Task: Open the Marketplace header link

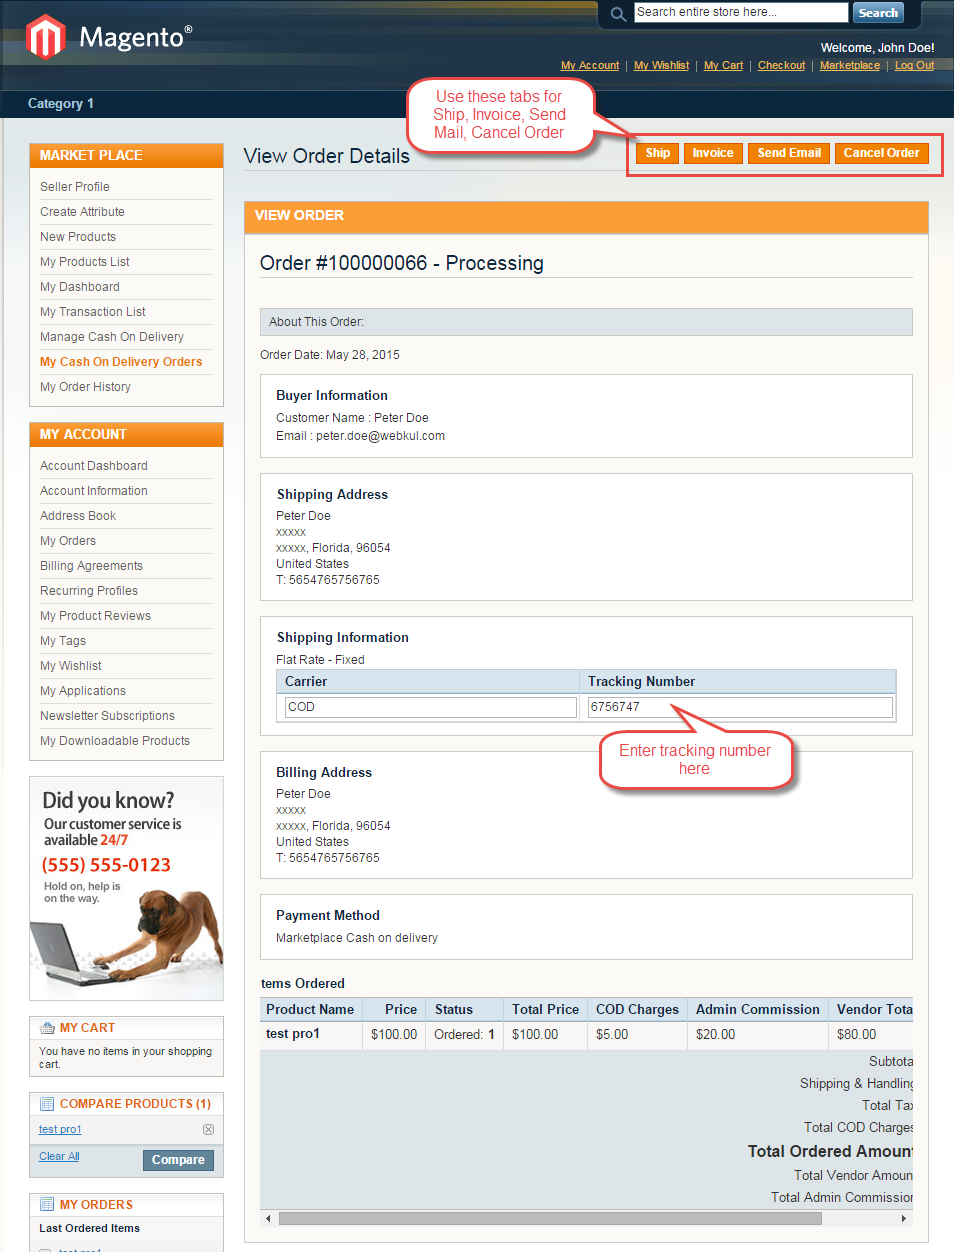Action: [850, 66]
